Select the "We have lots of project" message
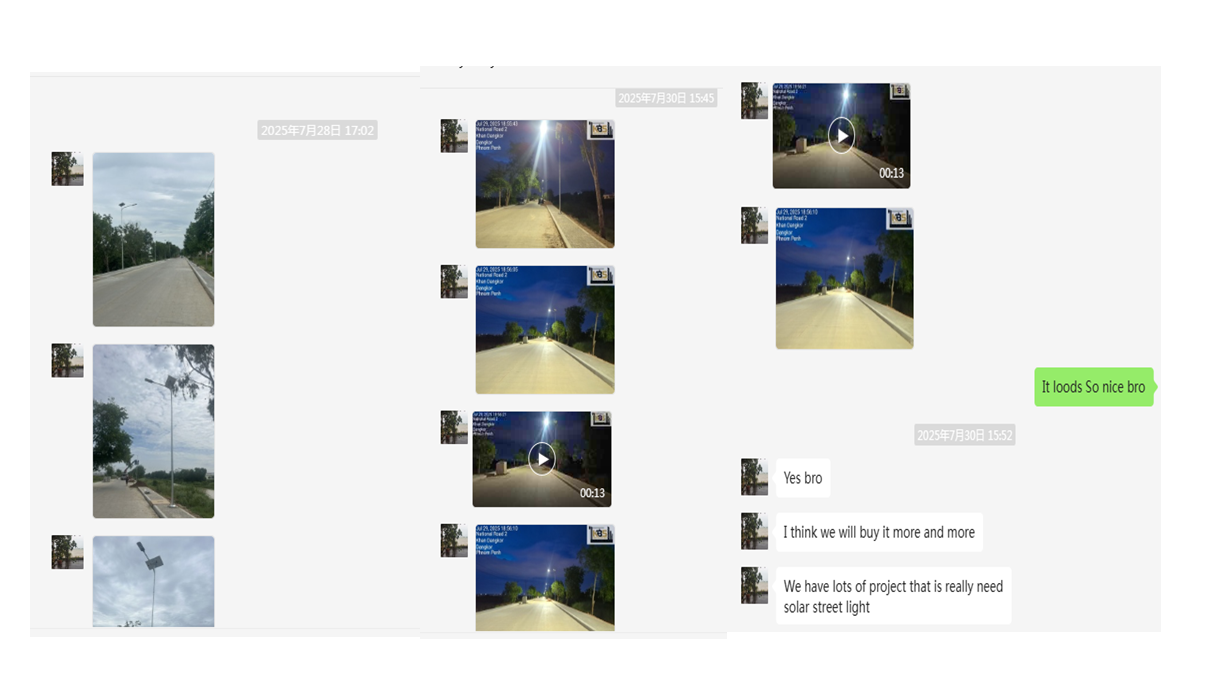Viewport: 1222px width, 695px height. click(892, 596)
